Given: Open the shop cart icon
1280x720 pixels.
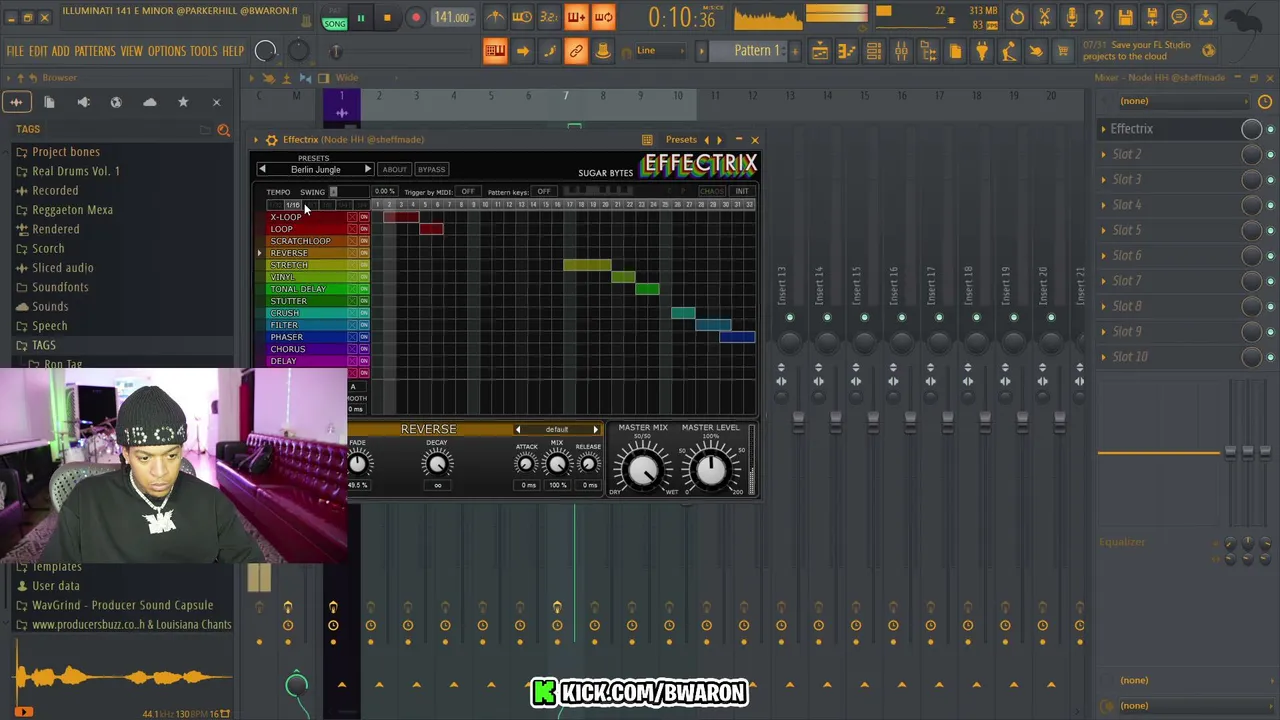Looking at the screenshot, I should tap(1063, 51).
